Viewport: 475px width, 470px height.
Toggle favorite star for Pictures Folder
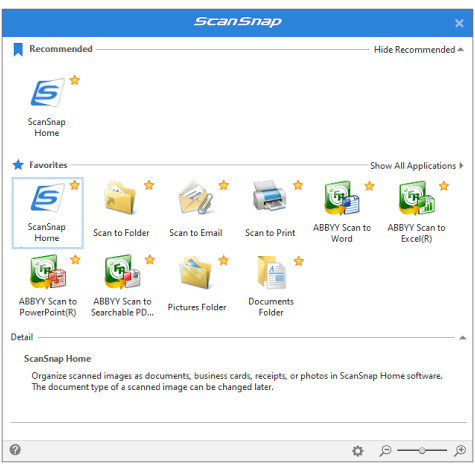(223, 260)
